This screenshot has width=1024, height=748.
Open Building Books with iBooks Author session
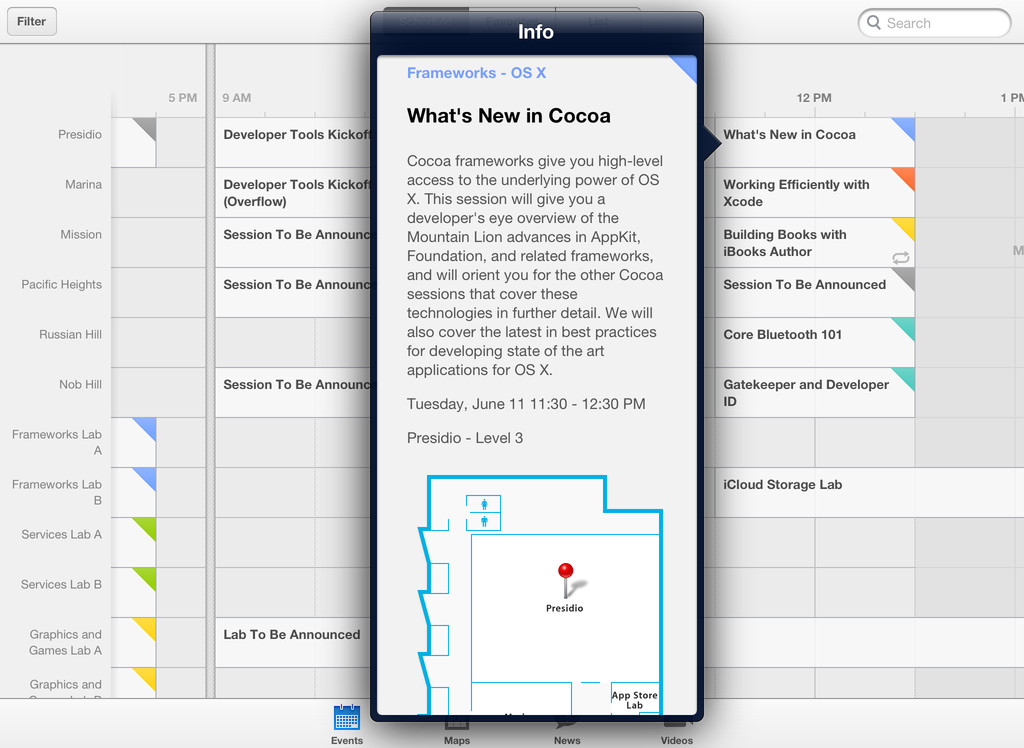[x=814, y=242]
